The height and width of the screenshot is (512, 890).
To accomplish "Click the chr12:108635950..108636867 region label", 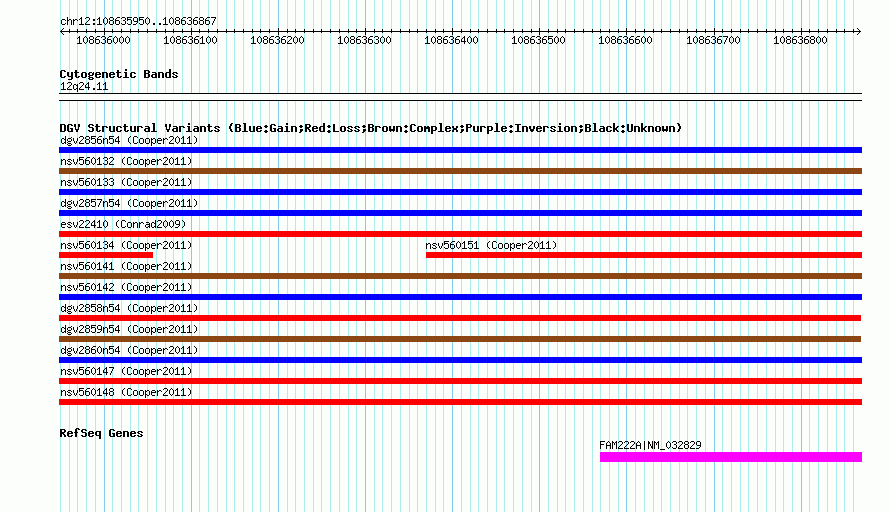I will click(138, 21).
